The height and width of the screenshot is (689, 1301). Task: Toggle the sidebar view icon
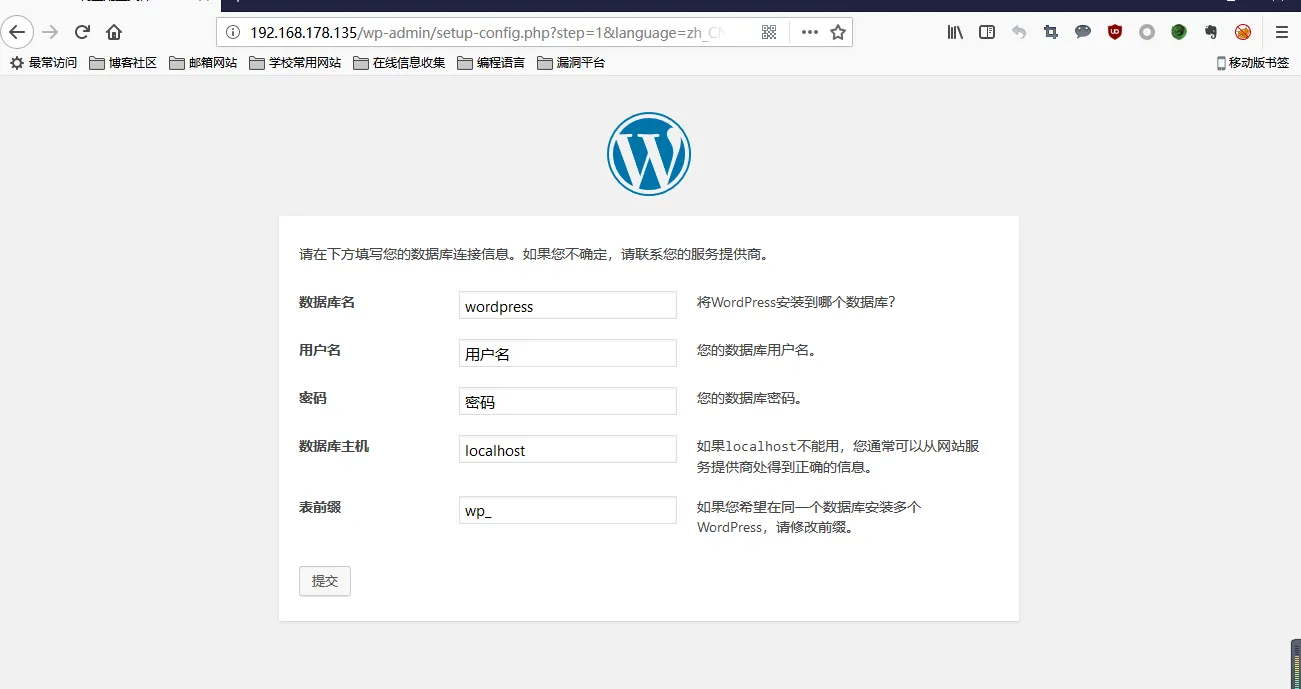[987, 32]
